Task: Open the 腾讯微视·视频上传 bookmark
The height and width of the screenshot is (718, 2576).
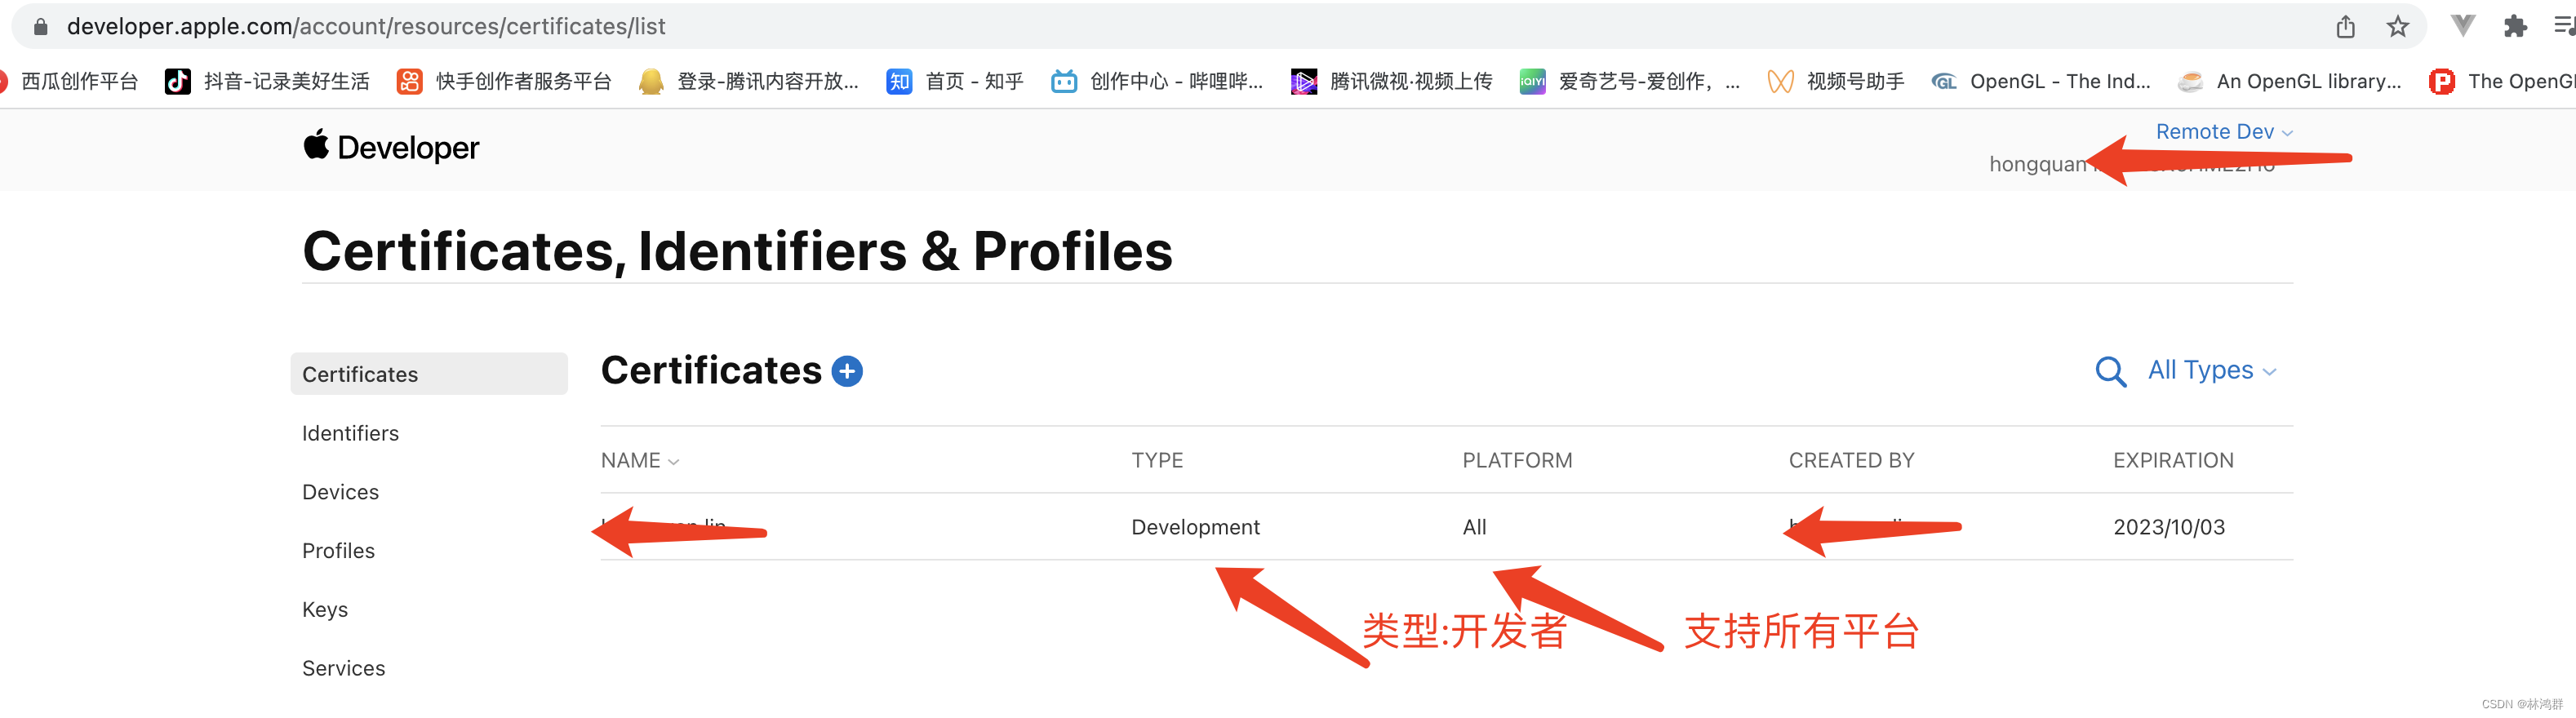Action: pos(1392,81)
